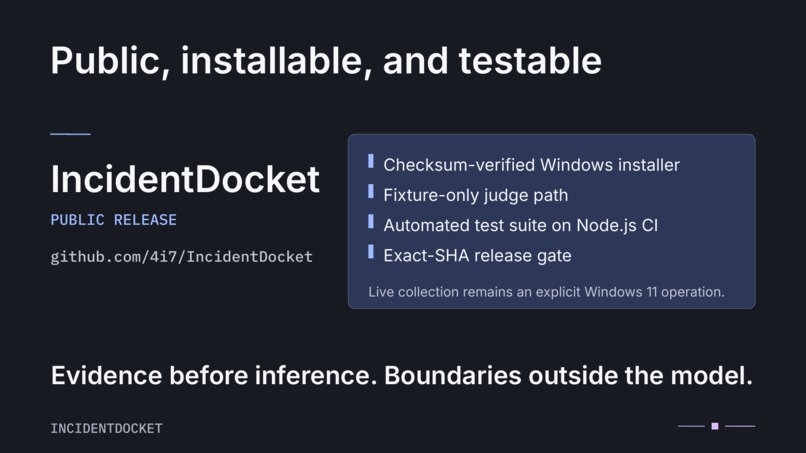Open the github.com/4i7/IncidentDocket link
Screen dimensions: 806x453
click(x=181, y=257)
